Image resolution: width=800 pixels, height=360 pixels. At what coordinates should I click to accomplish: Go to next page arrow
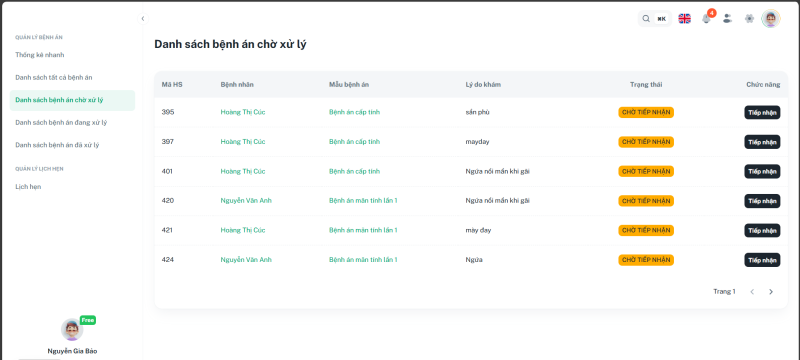771,292
